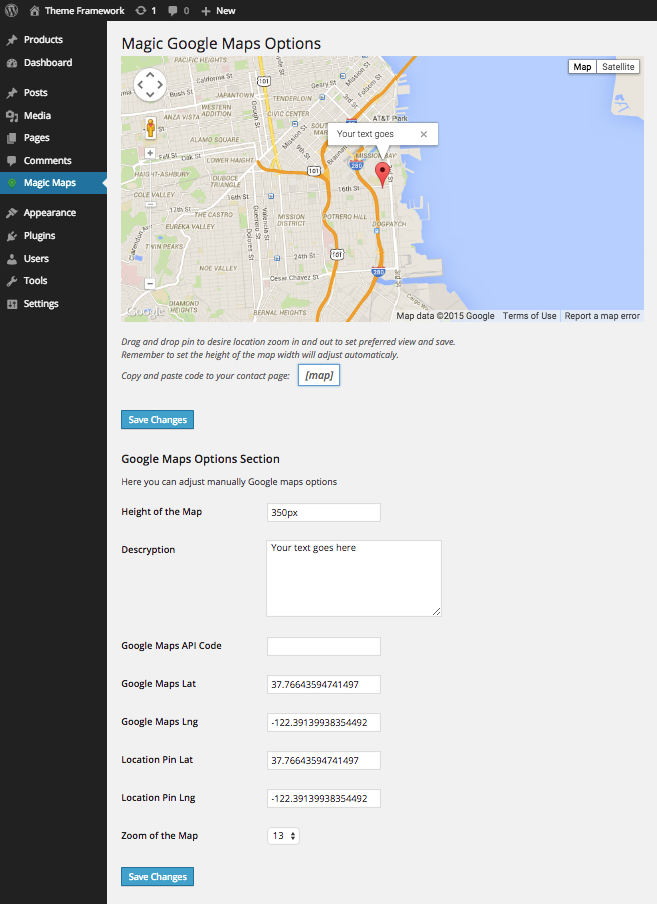The height and width of the screenshot is (904, 657).
Task: Click the Posts pin icon
Action: pos(12,93)
